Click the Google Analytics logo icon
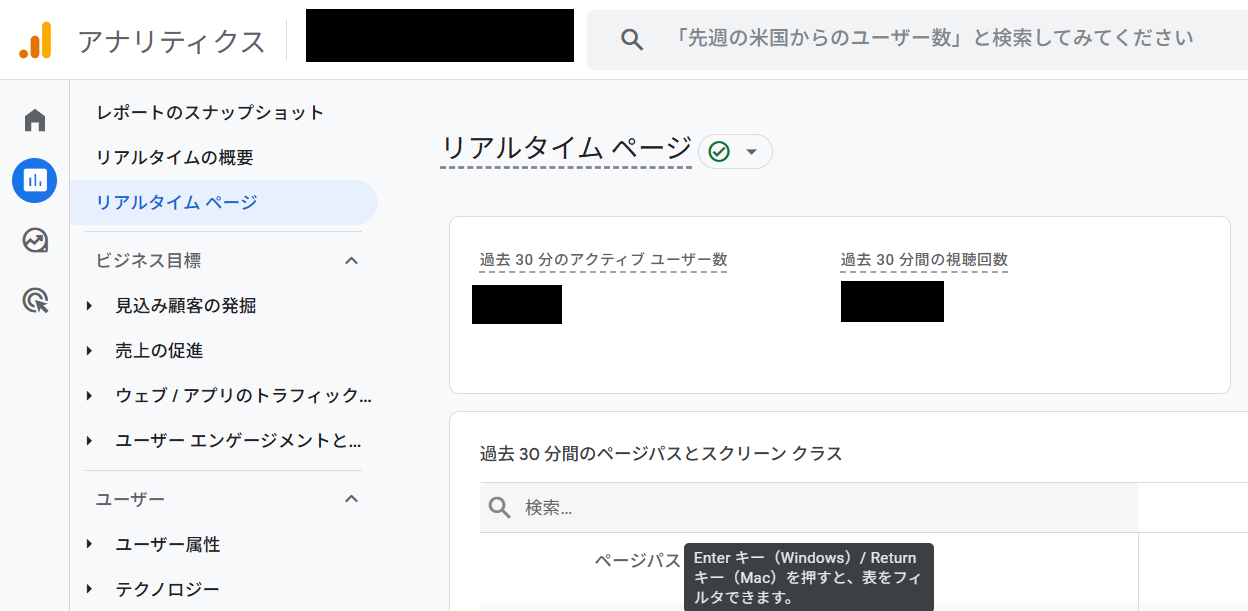This screenshot has width=1248, height=611. [x=35, y=40]
